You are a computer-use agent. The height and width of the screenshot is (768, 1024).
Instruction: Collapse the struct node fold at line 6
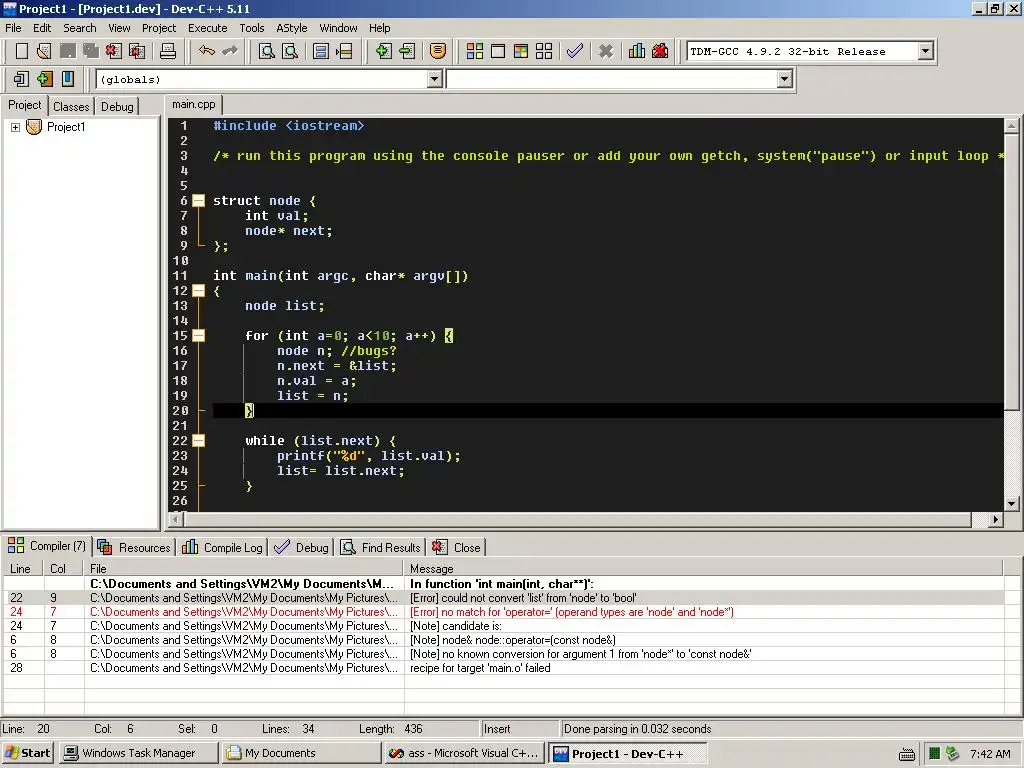[x=199, y=200]
